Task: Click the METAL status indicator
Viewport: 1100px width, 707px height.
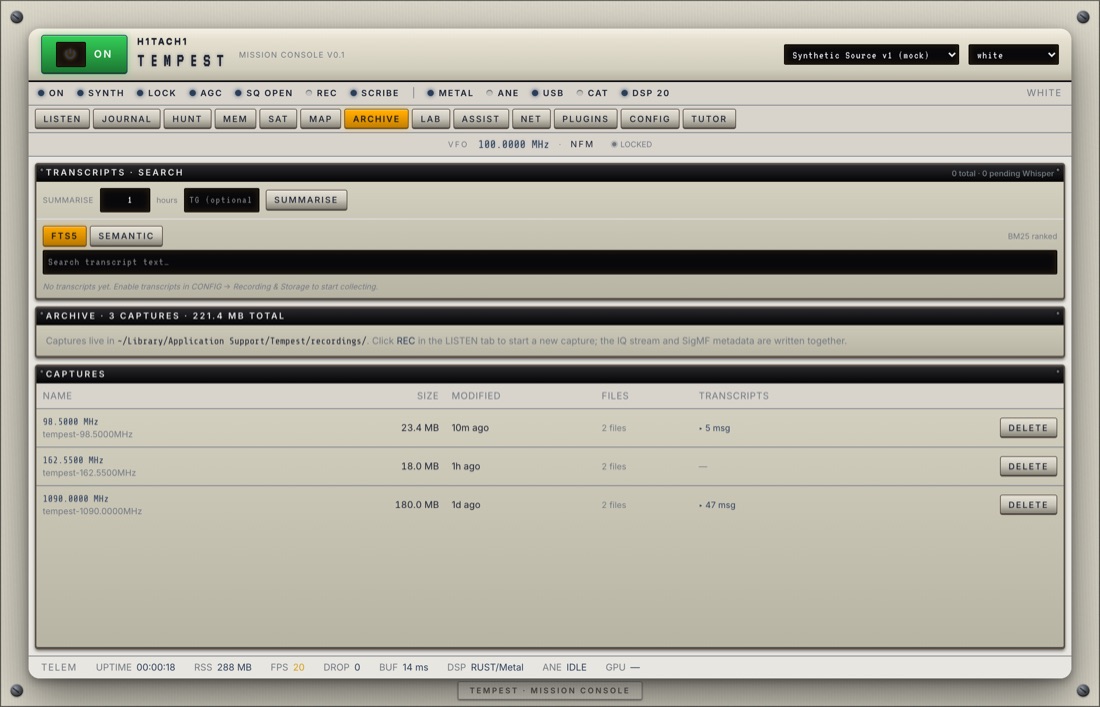Action: click(x=450, y=93)
